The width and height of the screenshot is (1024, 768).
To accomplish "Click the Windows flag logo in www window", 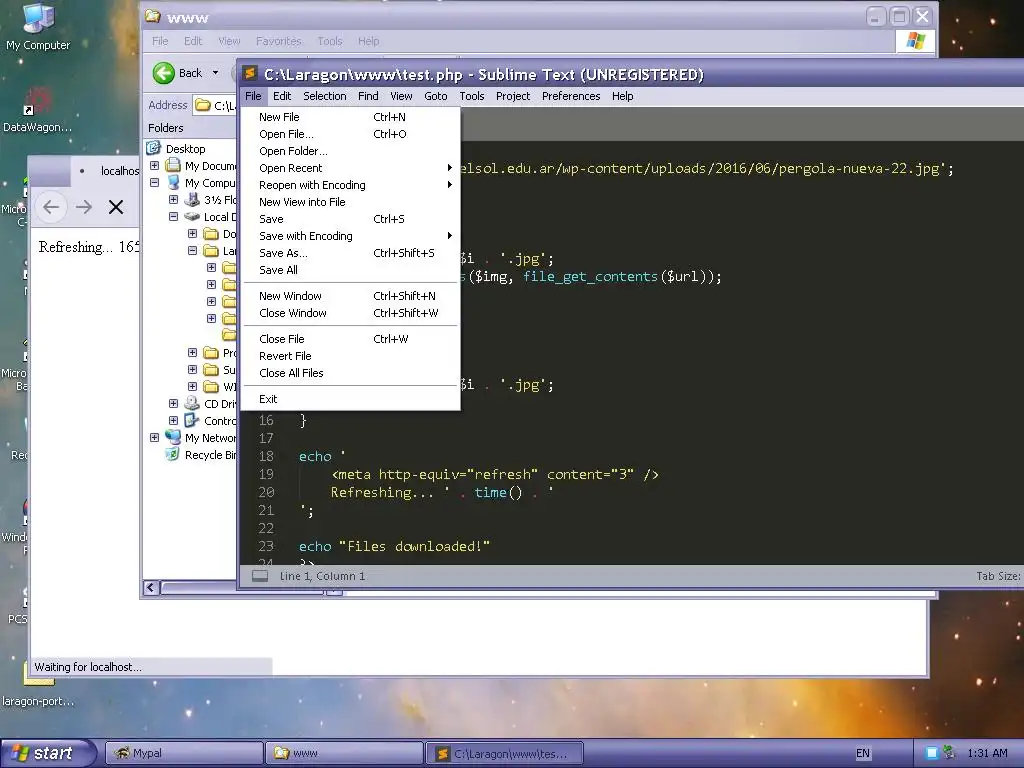I will (916, 41).
